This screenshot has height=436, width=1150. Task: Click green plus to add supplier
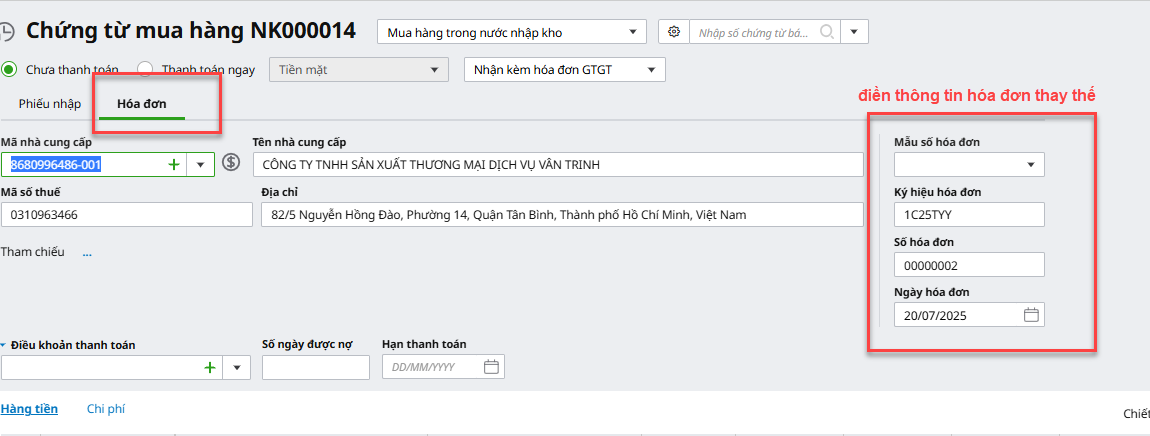(174, 164)
